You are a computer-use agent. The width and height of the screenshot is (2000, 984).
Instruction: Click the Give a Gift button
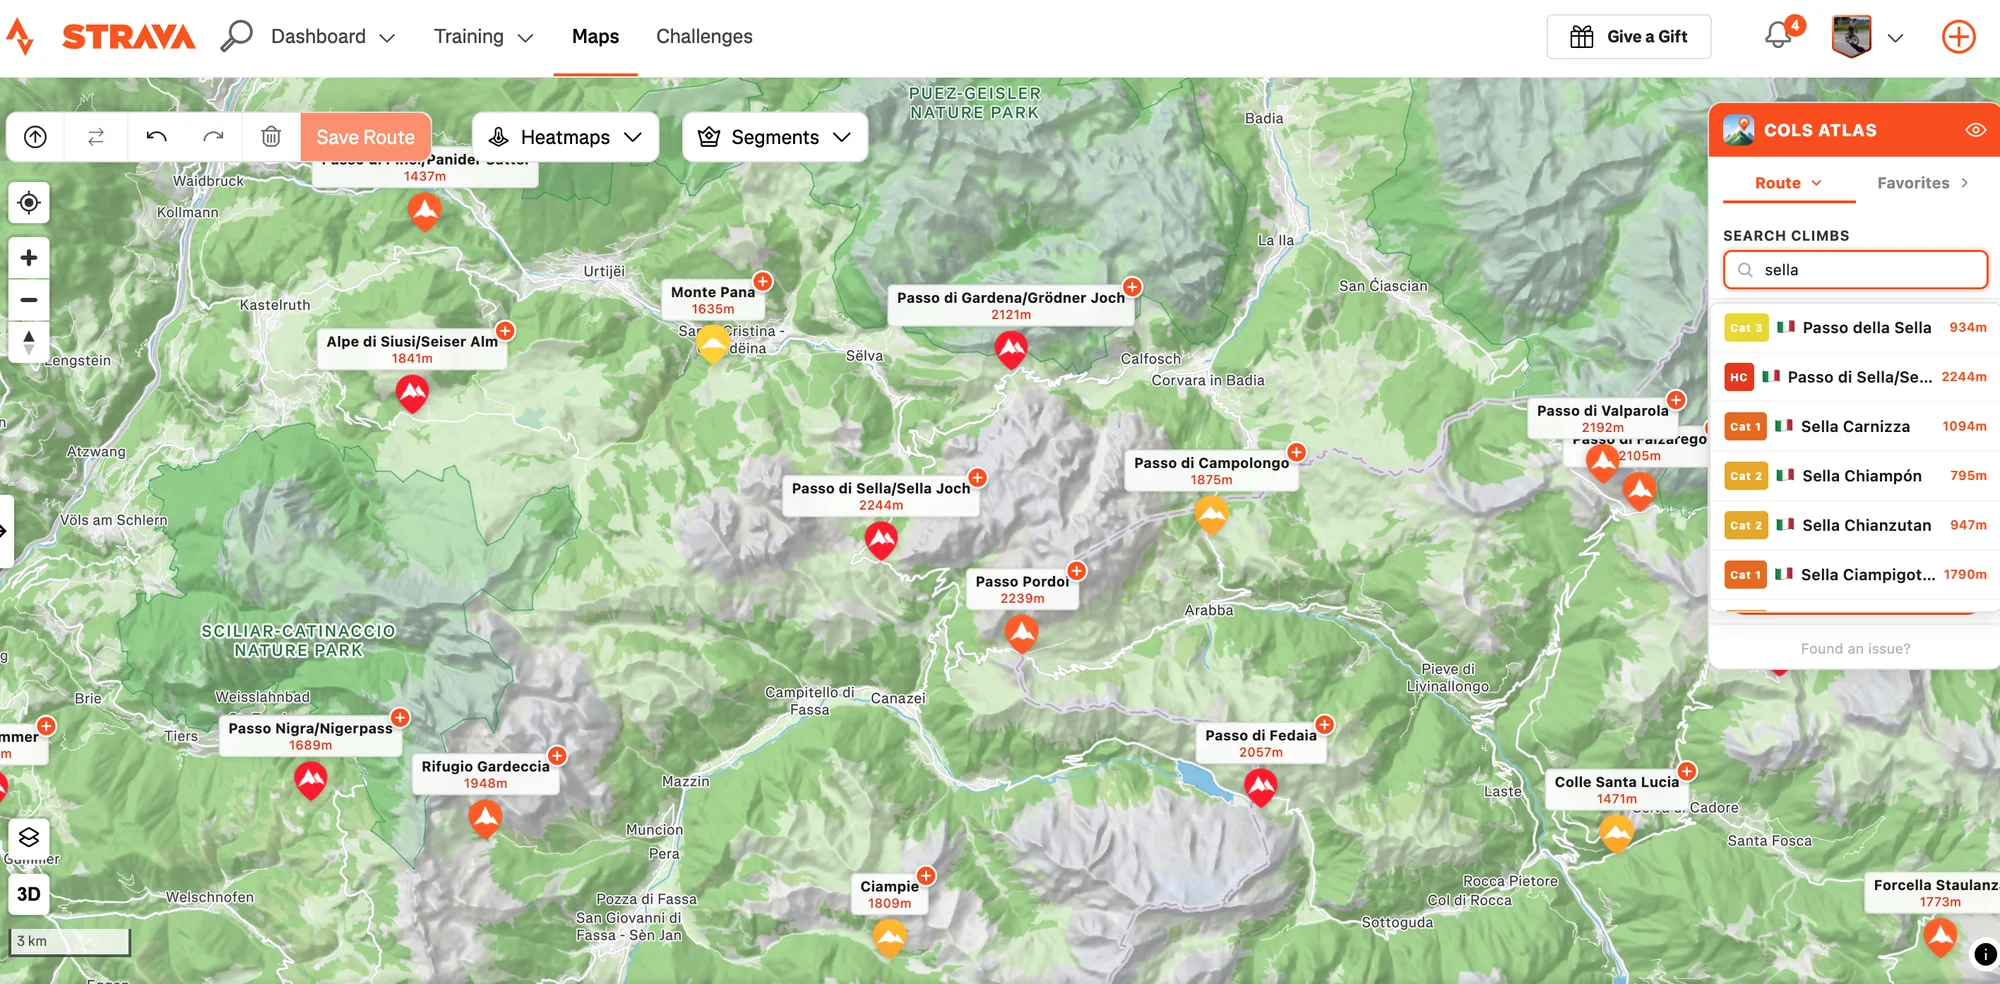(x=1628, y=37)
